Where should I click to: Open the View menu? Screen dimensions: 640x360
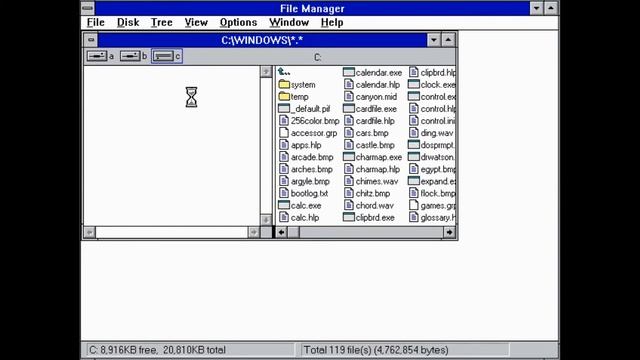[196, 22]
